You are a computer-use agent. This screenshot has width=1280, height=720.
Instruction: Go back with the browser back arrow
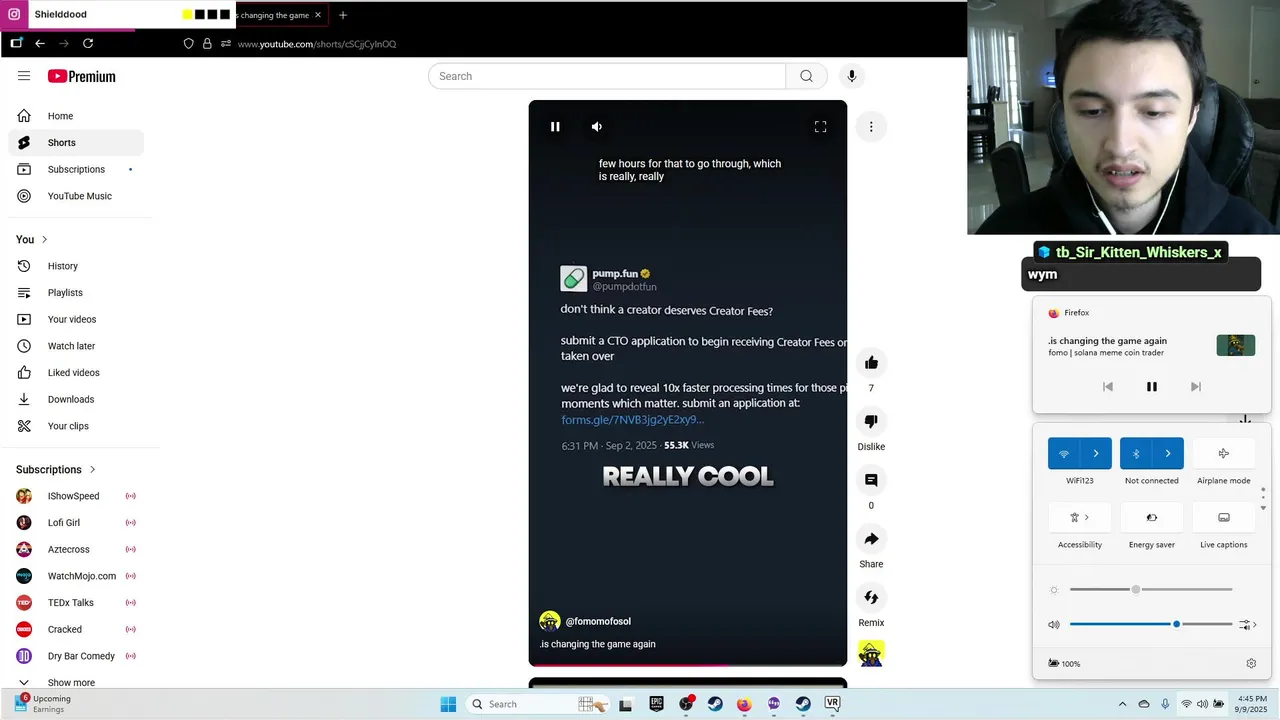tap(40, 44)
